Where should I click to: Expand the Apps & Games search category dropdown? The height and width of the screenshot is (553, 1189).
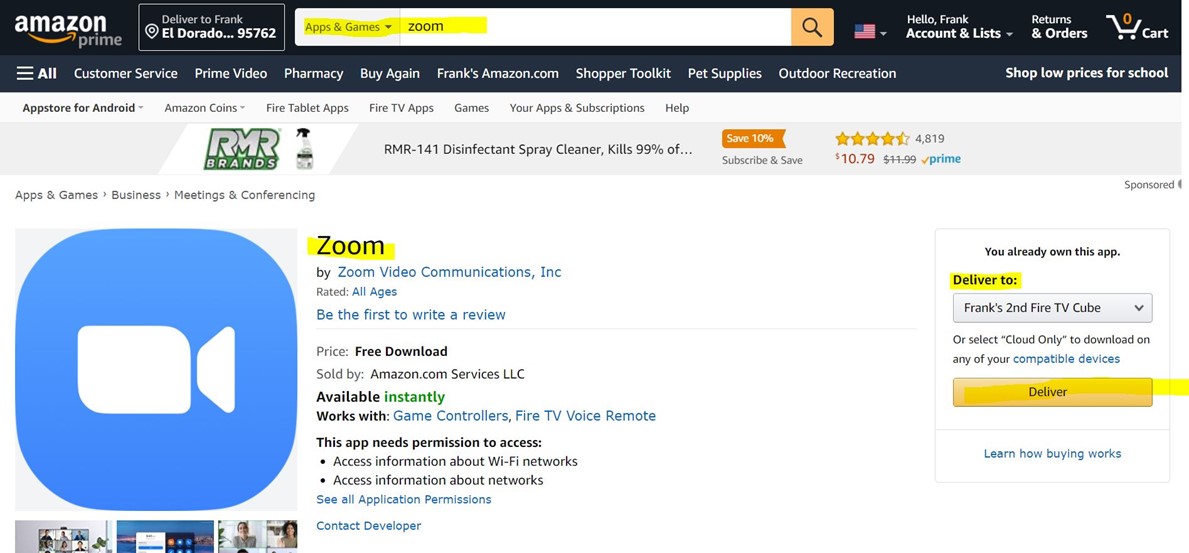click(348, 27)
